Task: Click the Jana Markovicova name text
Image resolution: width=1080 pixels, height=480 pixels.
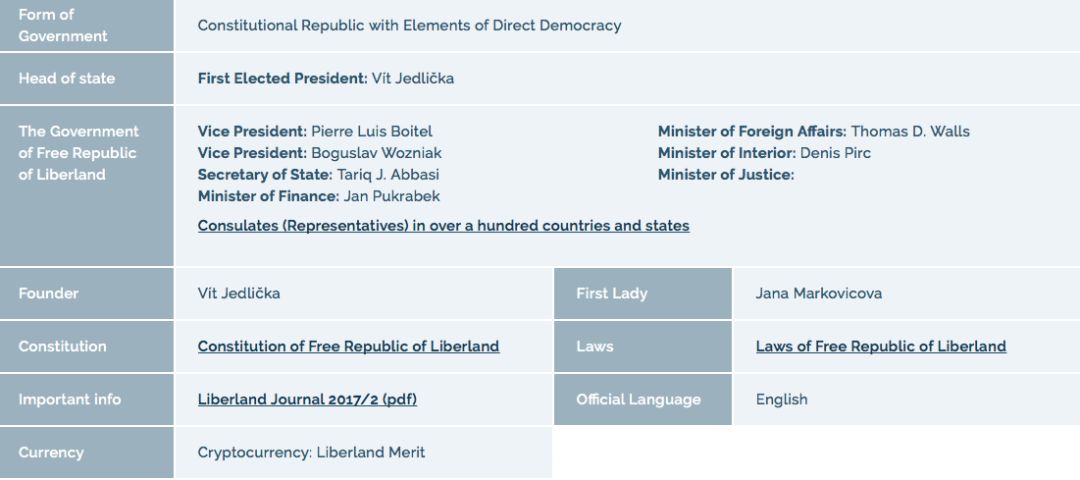Action: (818, 293)
